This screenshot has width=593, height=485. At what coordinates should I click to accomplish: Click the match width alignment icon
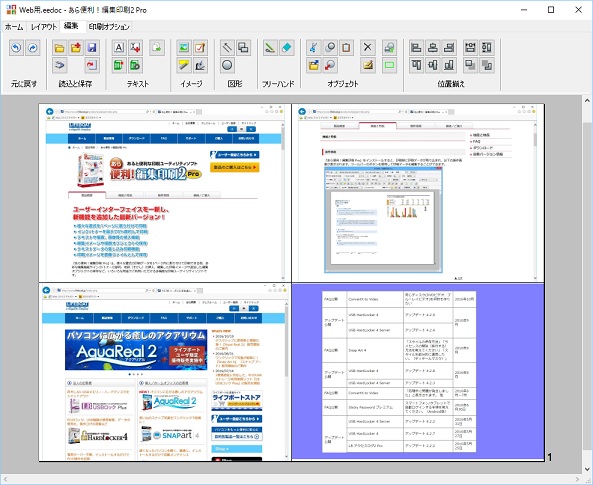click(x=470, y=48)
